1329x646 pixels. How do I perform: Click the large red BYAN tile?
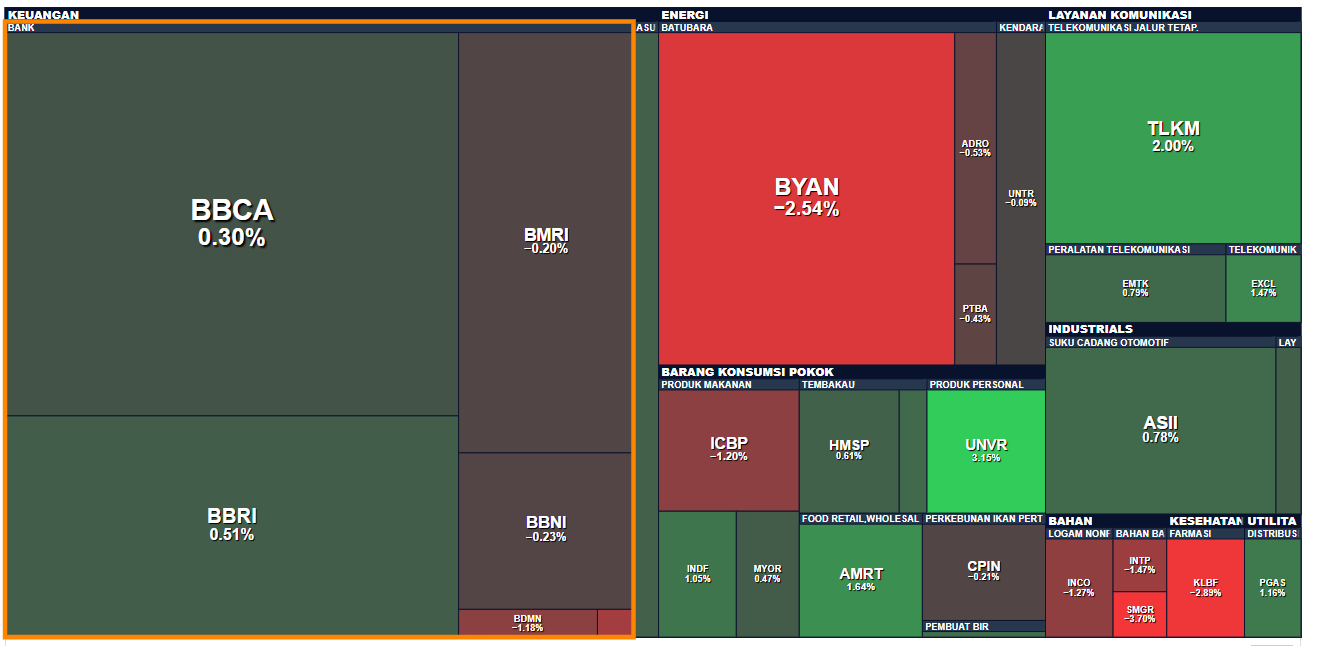(x=806, y=196)
